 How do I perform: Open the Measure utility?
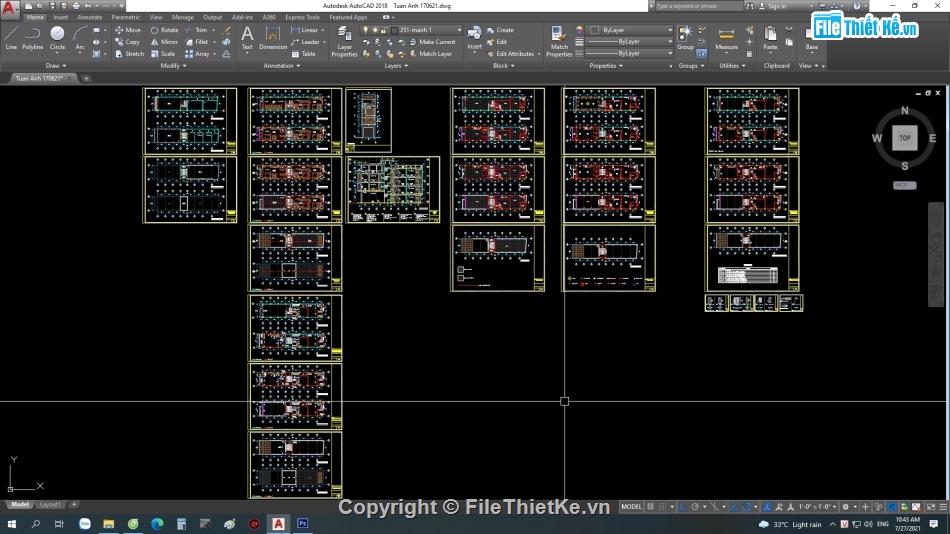[726, 38]
